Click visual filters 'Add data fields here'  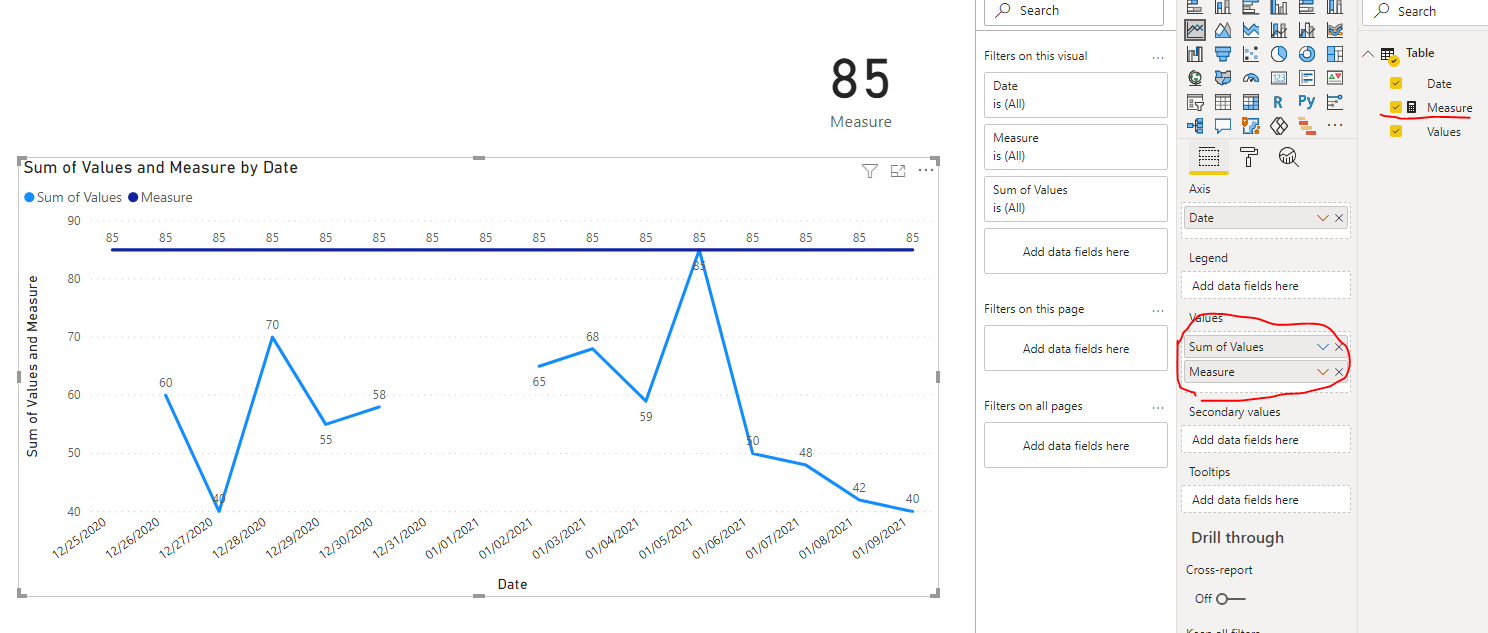click(1076, 252)
